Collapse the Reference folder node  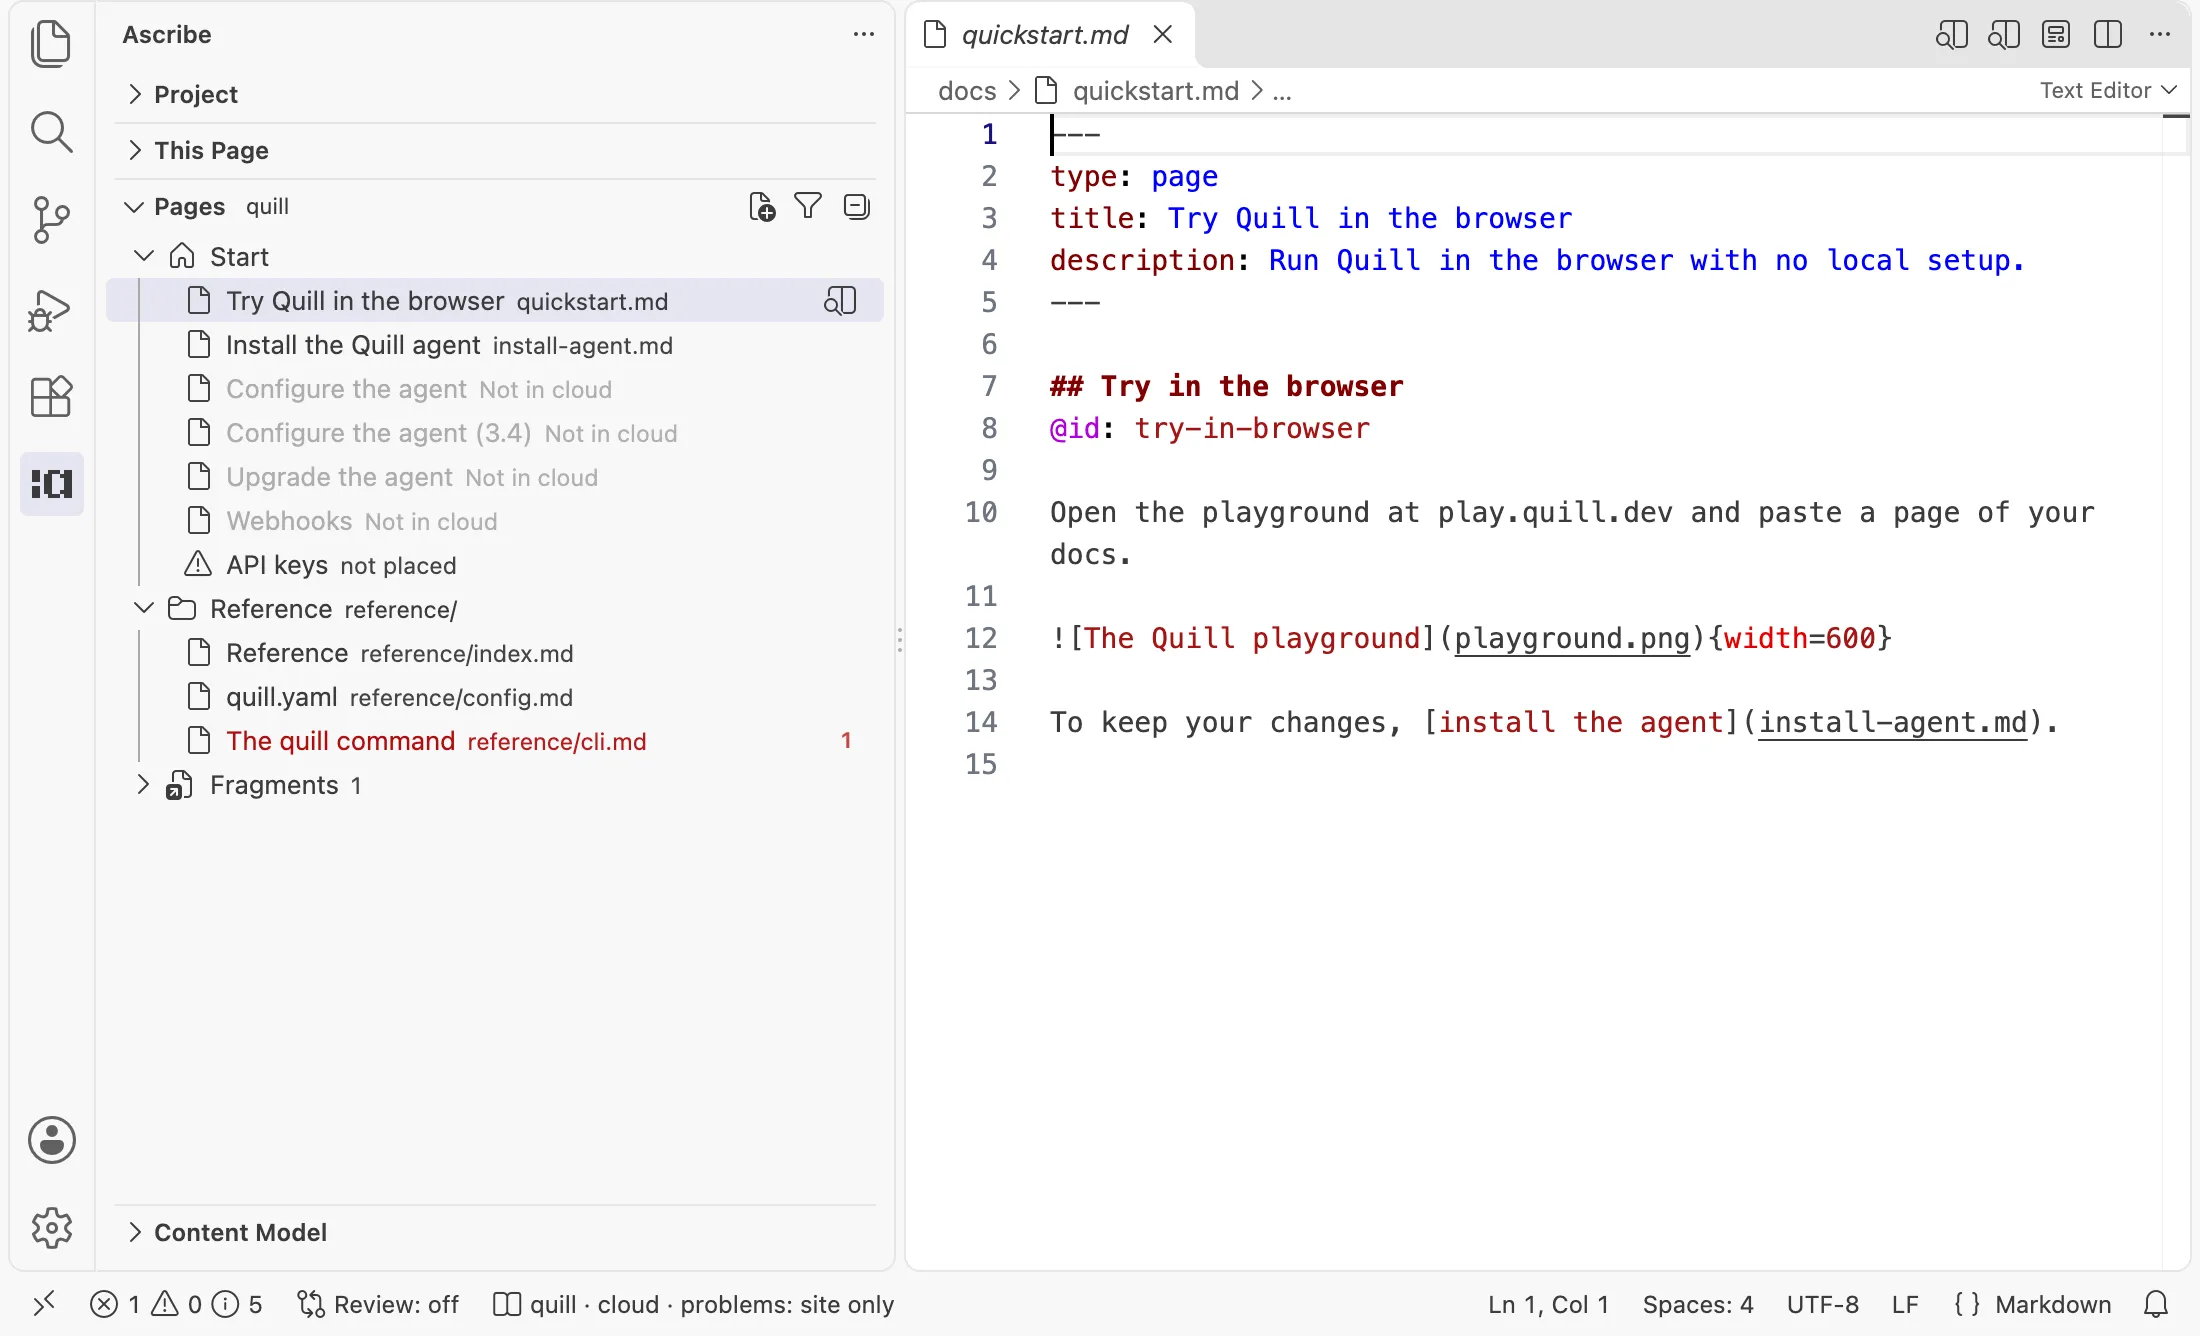pos(144,608)
